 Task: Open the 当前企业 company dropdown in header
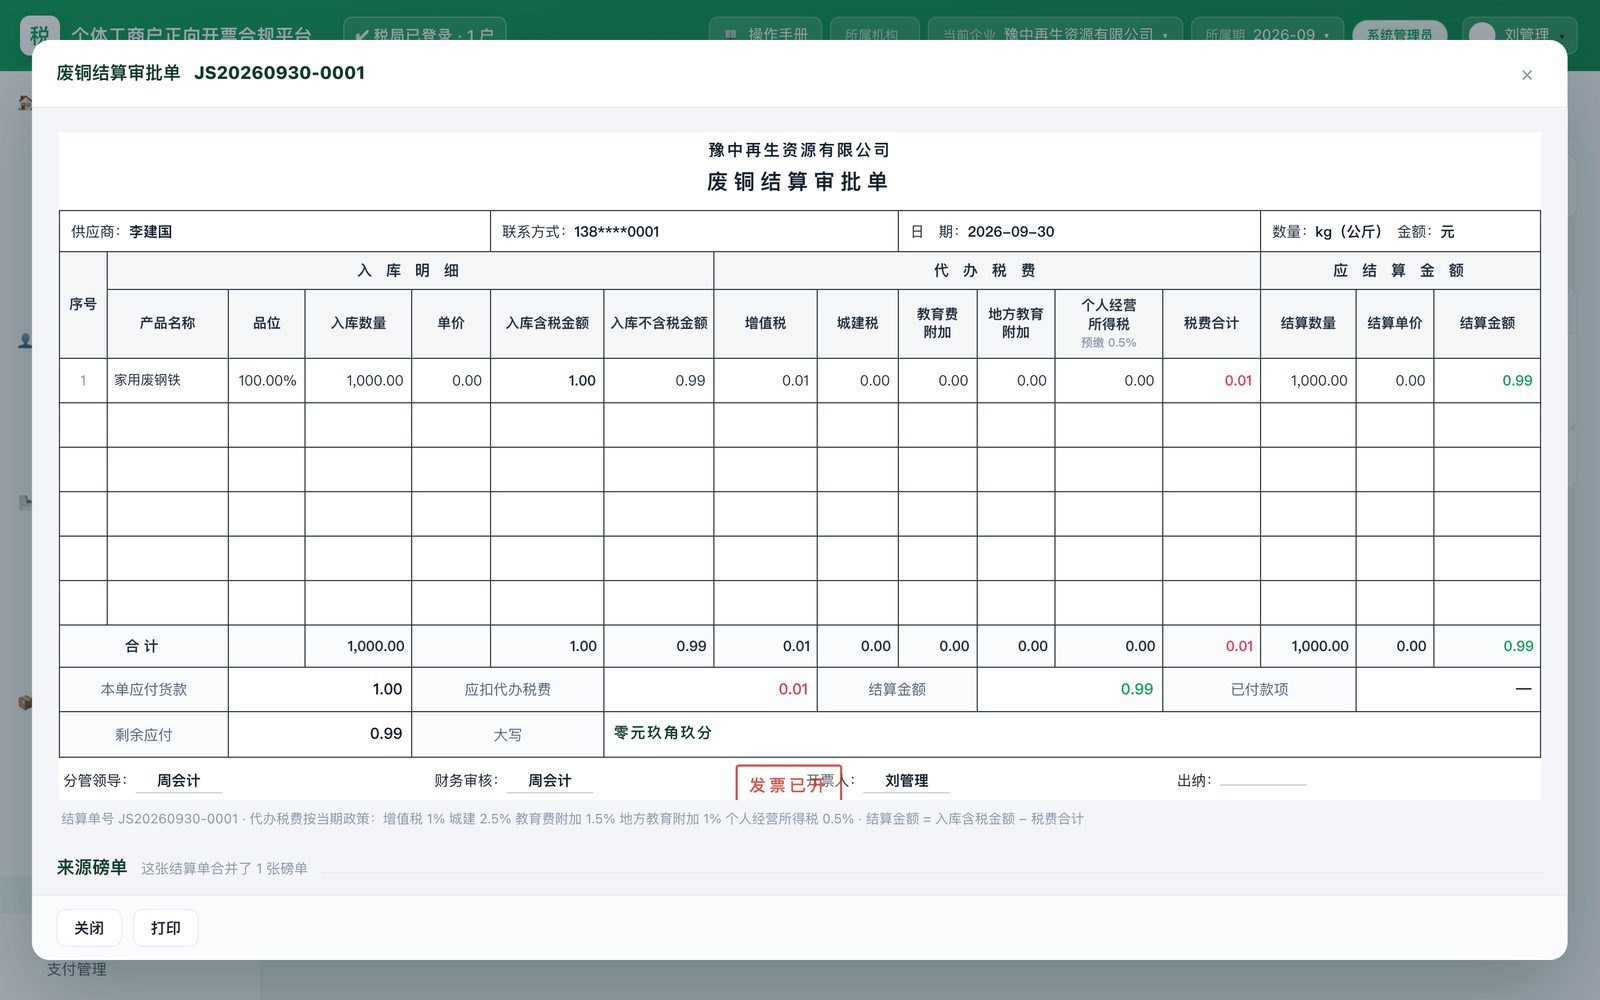(x=1055, y=34)
